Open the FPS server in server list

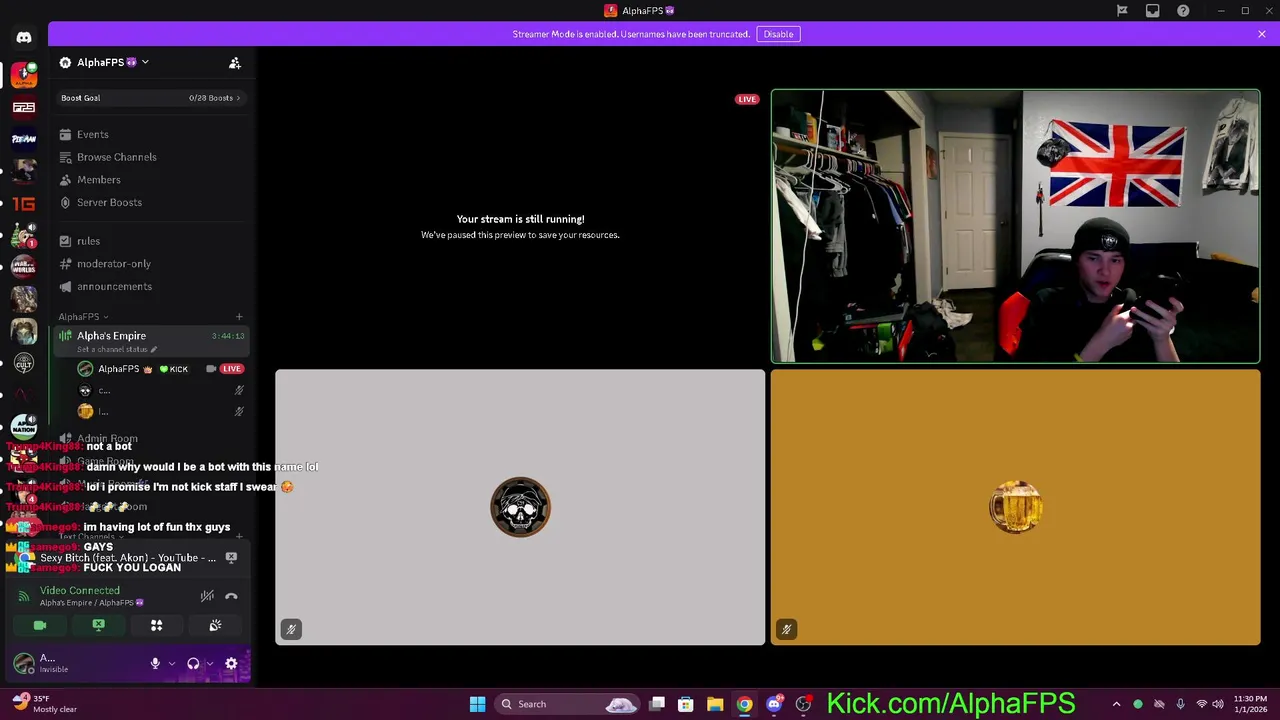(x=24, y=107)
